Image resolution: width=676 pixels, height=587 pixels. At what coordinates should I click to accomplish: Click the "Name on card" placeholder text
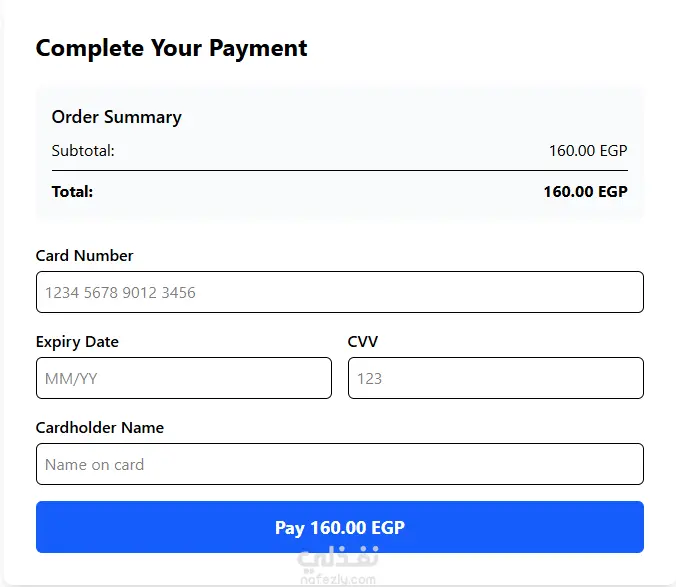(x=94, y=464)
